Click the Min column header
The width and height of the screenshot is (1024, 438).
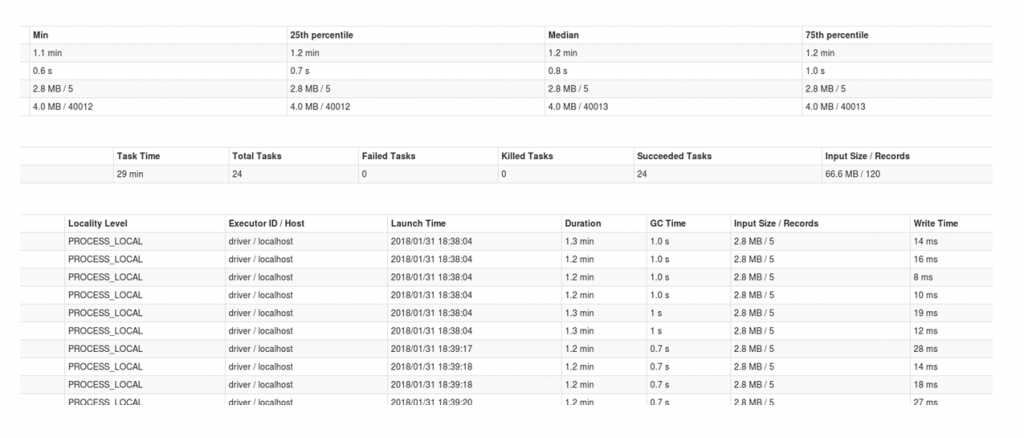click(x=40, y=35)
